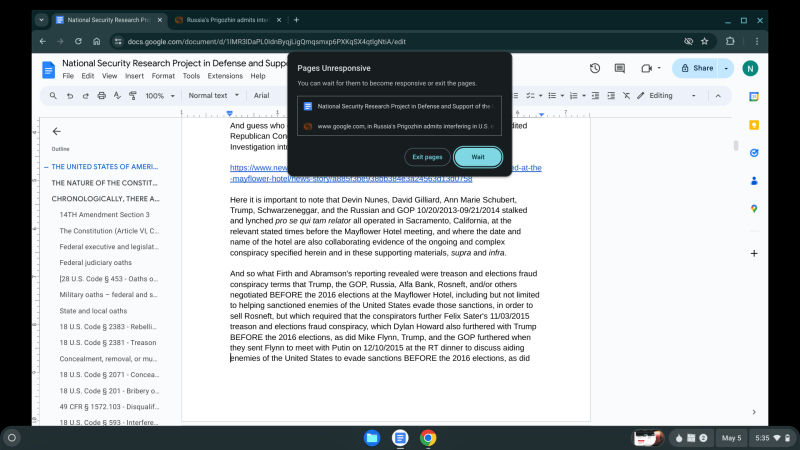Collapse the toolbar with the up chevron

(718, 95)
